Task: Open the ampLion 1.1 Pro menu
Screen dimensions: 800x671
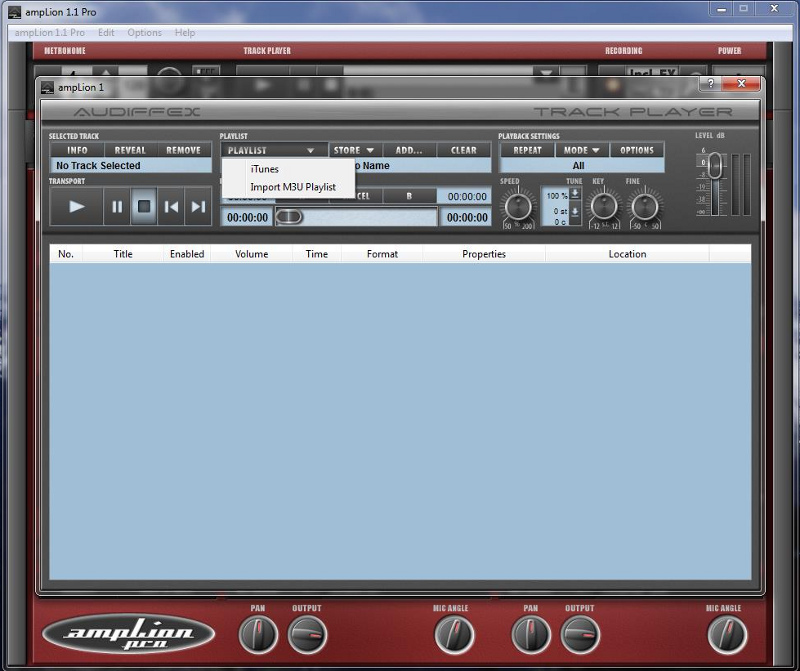Action: pyautogui.click(x=49, y=33)
